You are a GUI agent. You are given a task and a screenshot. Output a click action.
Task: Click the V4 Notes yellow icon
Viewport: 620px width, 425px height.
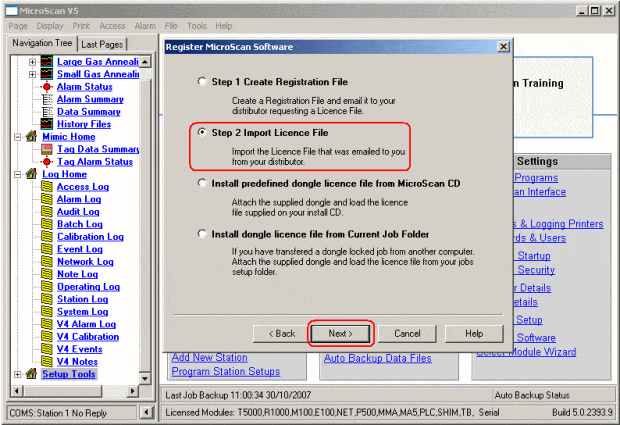47,361
